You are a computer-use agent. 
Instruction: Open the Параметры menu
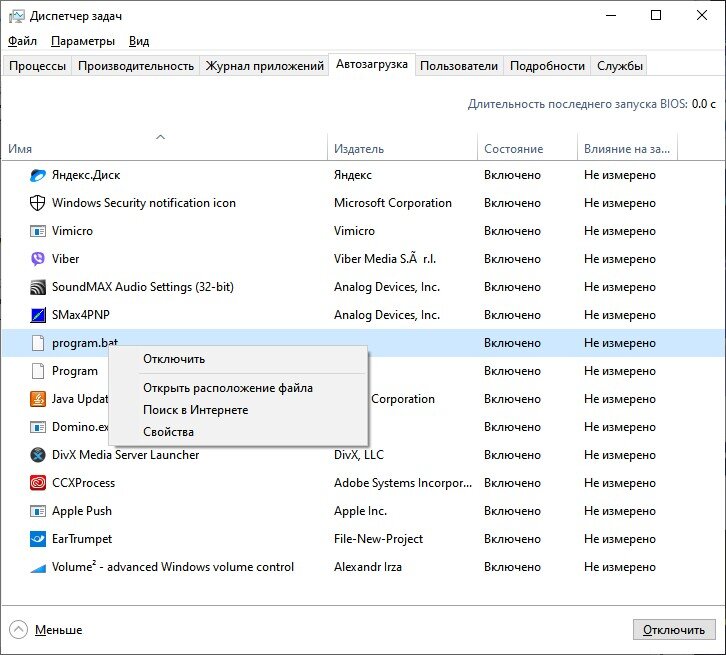coord(83,41)
